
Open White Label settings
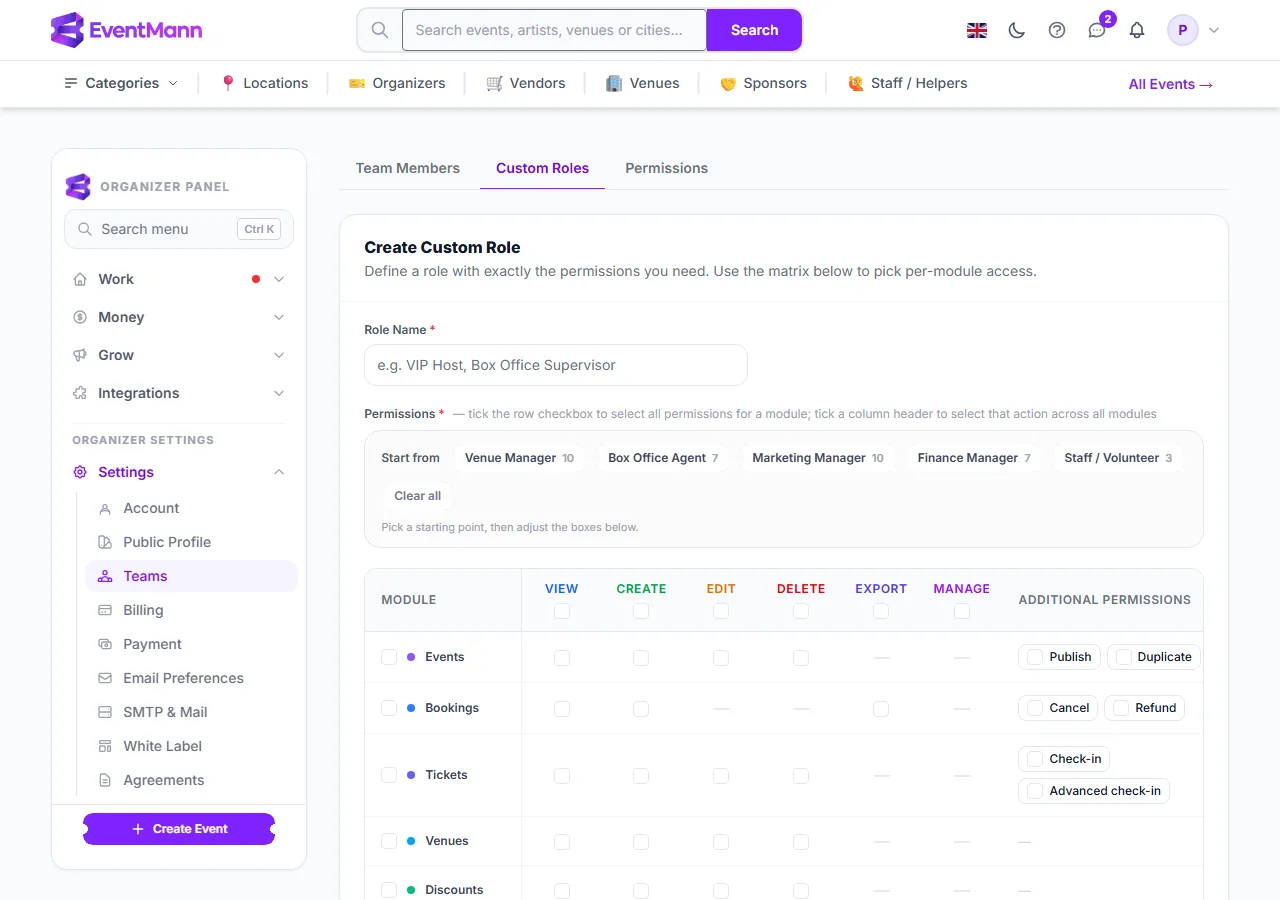191,746
